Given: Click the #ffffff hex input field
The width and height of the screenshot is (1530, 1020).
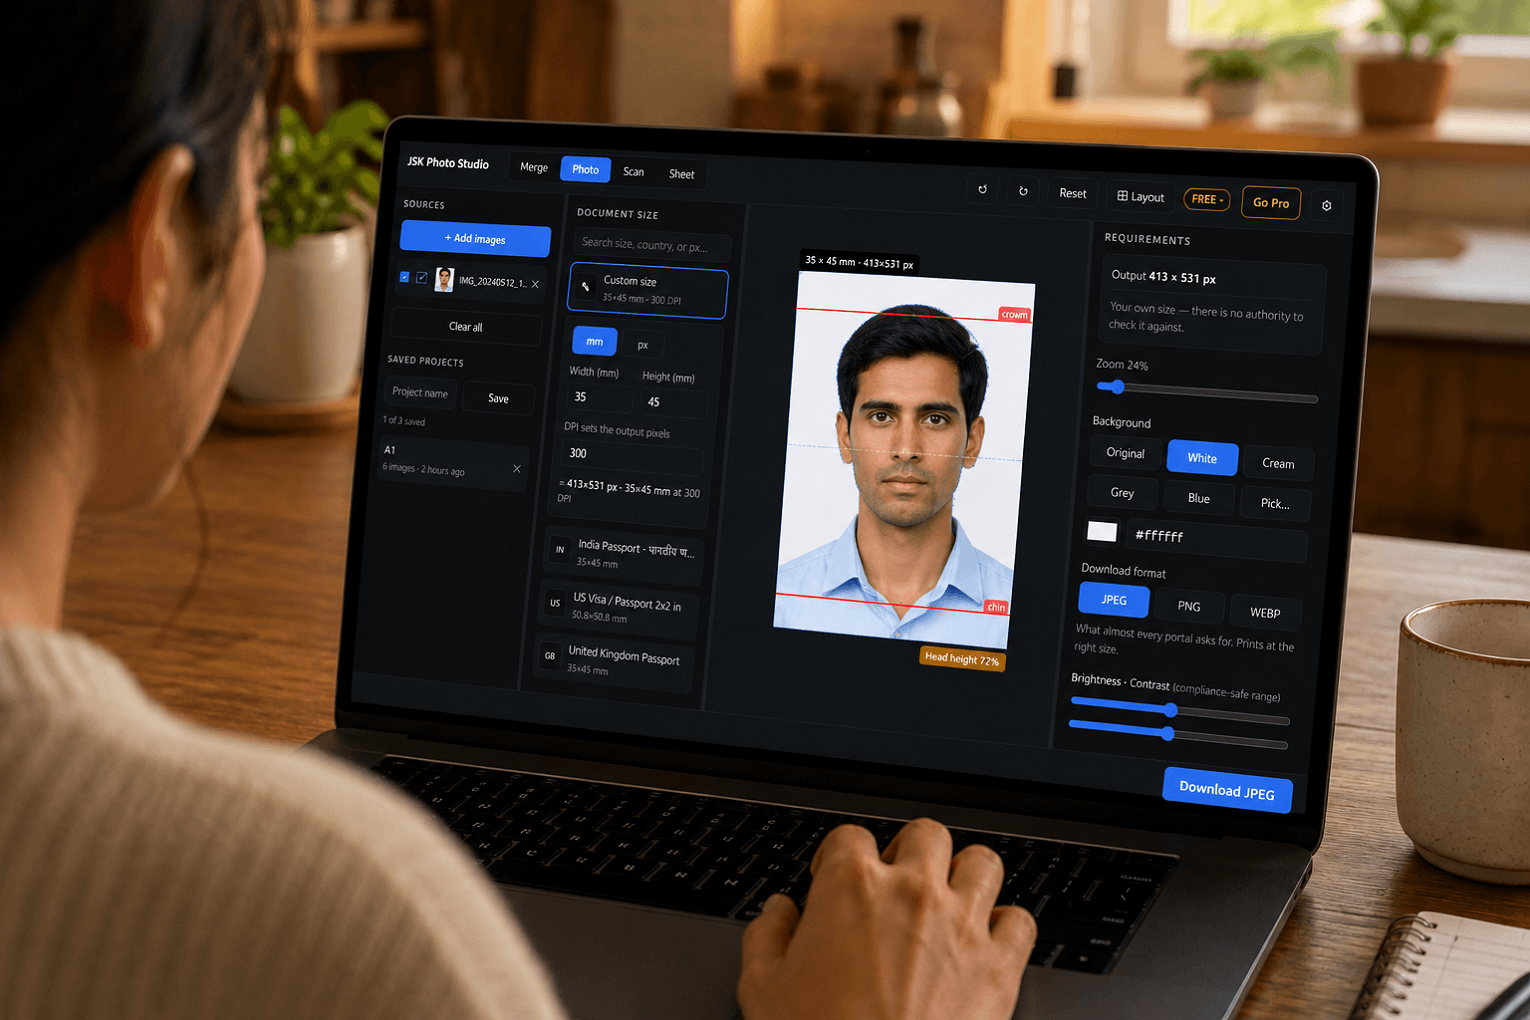Looking at the screenshot, I should click(x=1216, y=540).
